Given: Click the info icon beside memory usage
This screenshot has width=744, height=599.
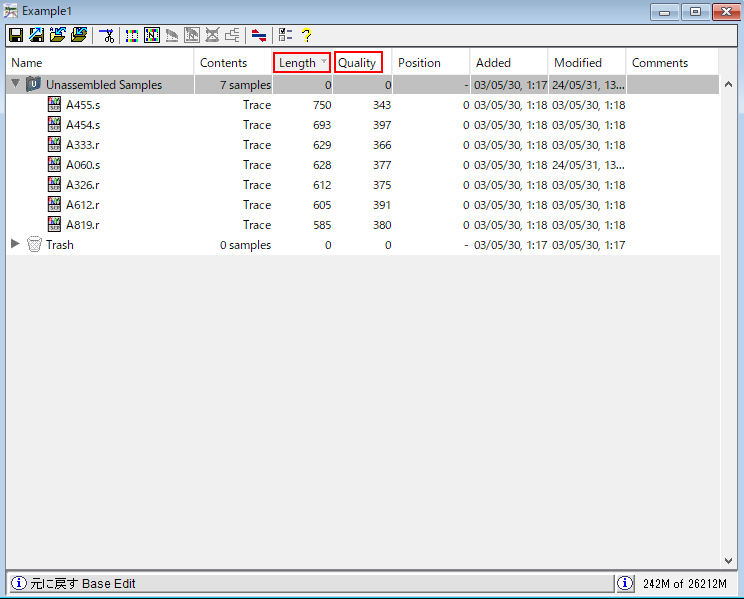Looking at the screenshot, I should click(625, 583).
